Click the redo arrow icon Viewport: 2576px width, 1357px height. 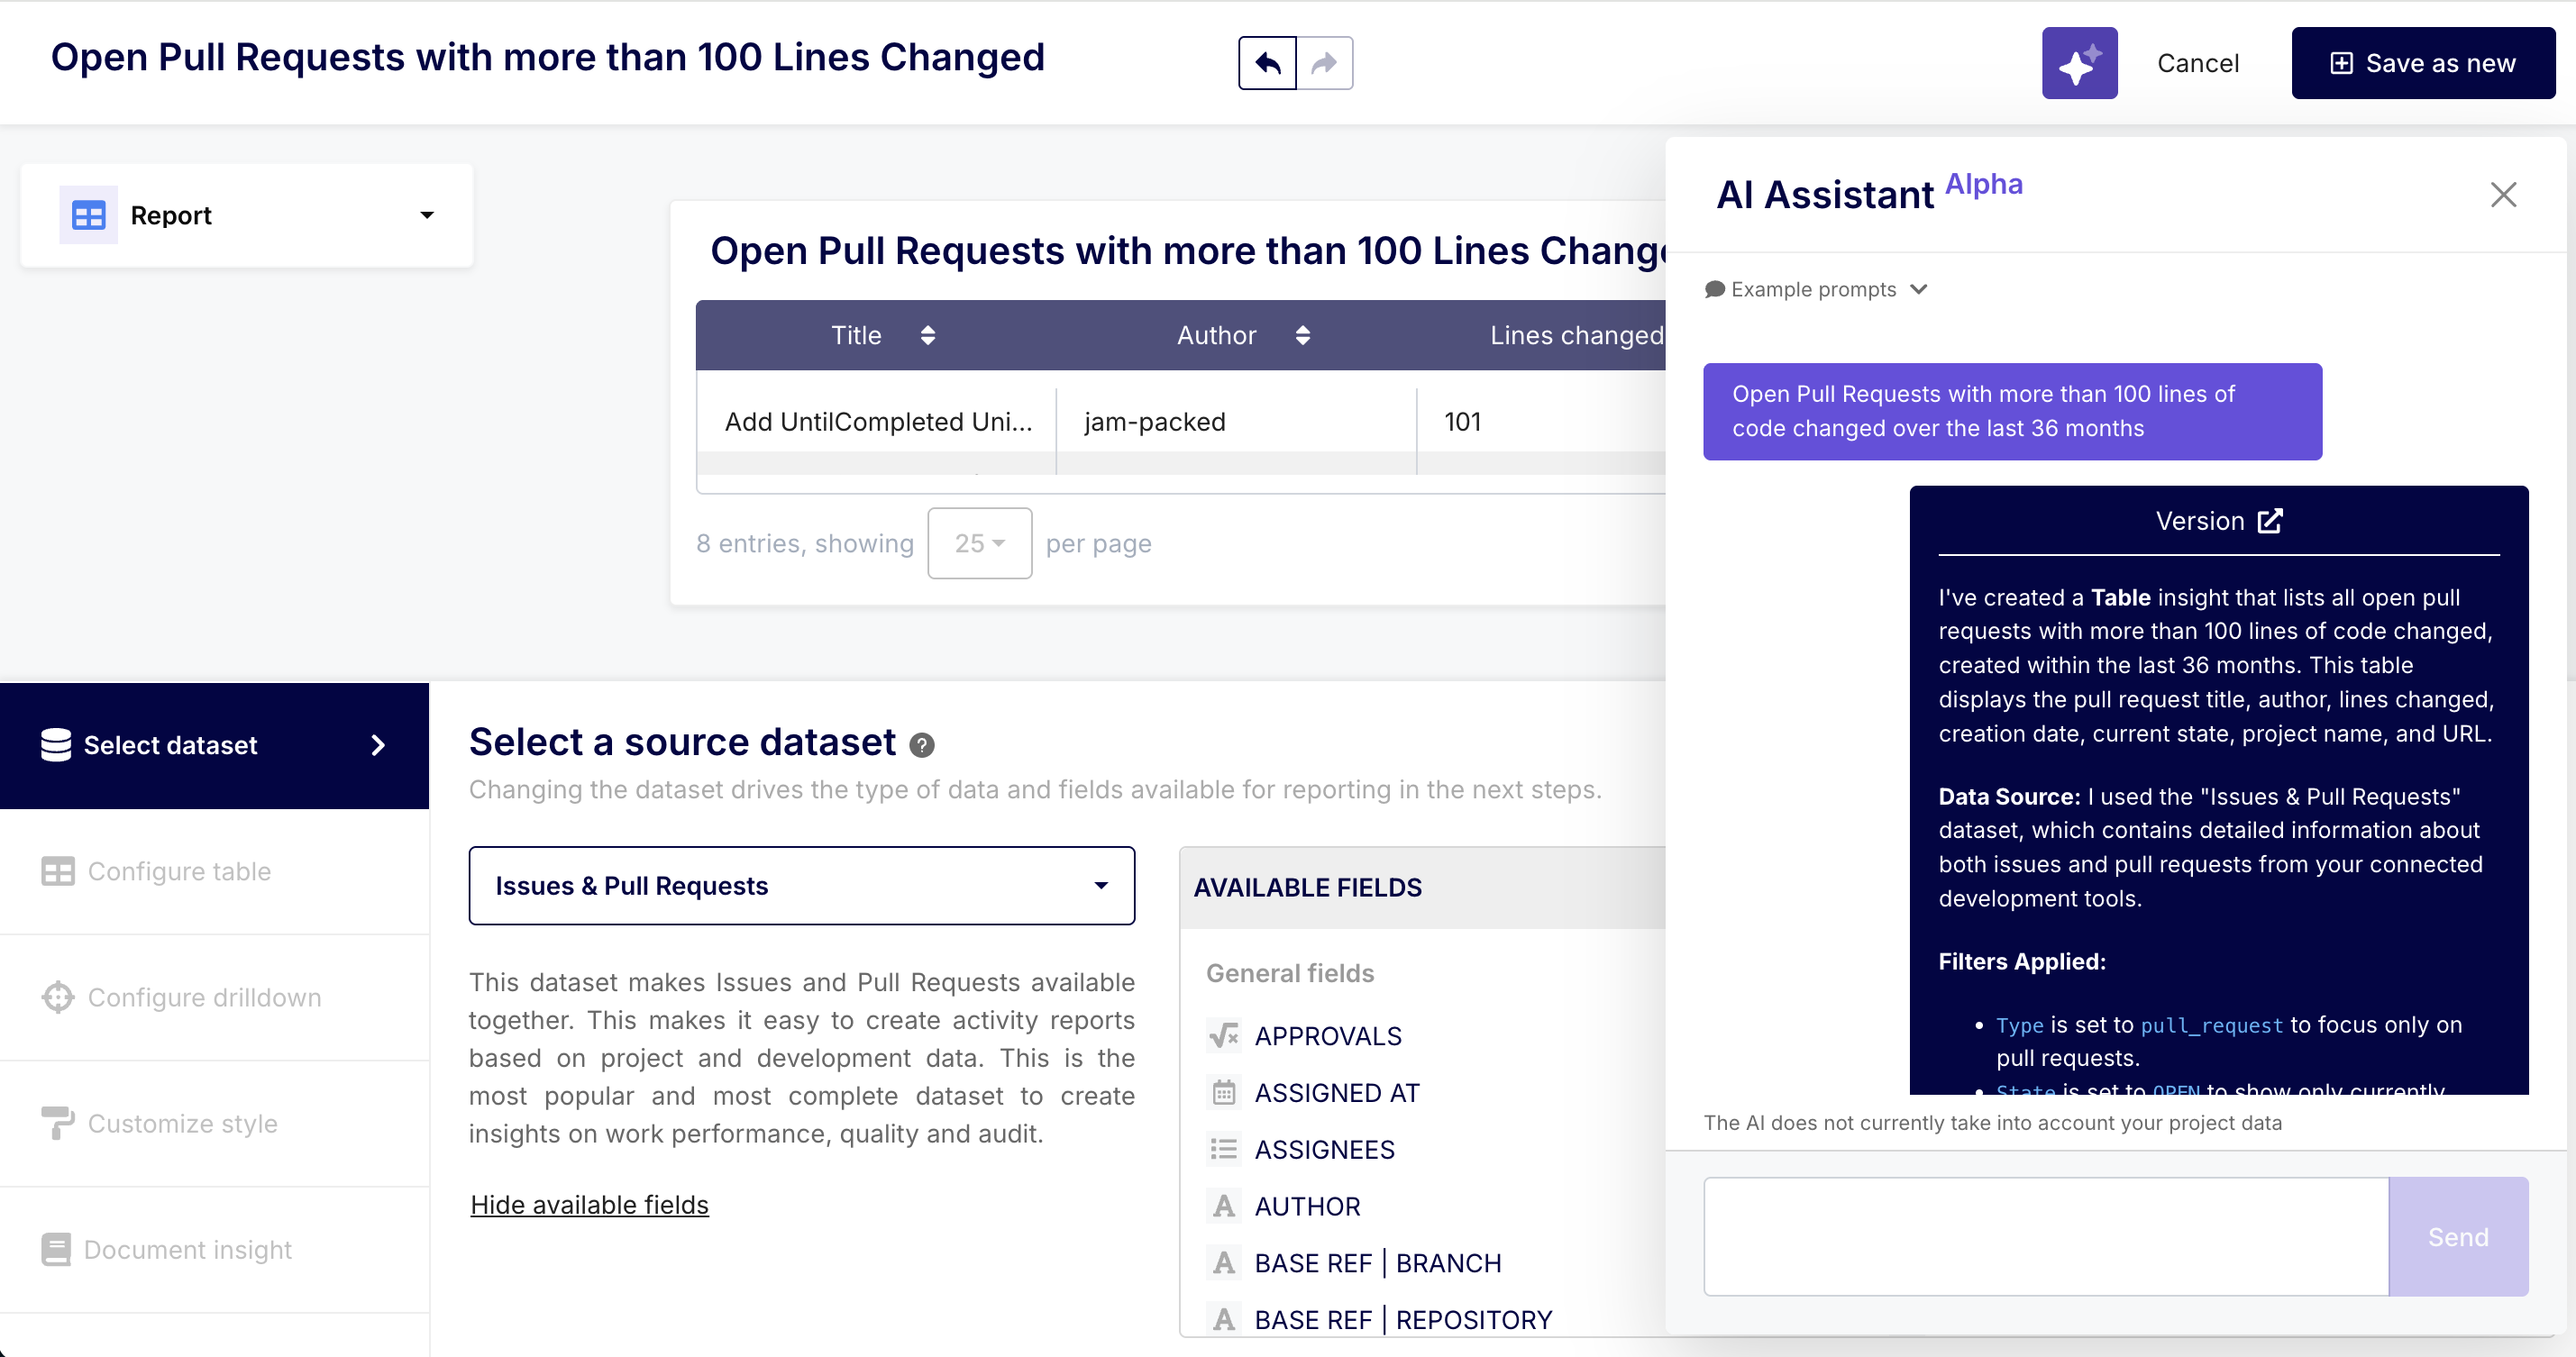pyautogui.click(x=1324, y=63)
